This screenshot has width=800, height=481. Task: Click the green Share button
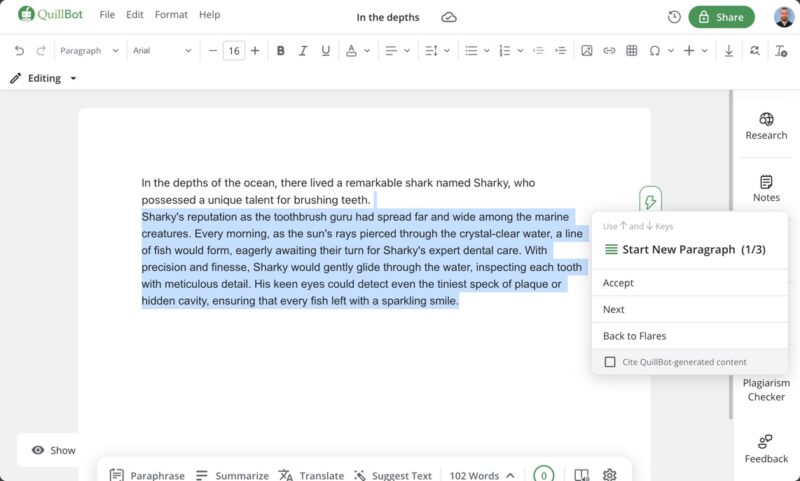[721, 17]
